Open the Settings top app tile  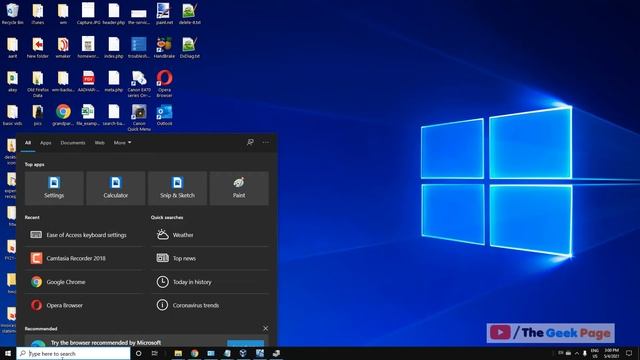(54, 188)
